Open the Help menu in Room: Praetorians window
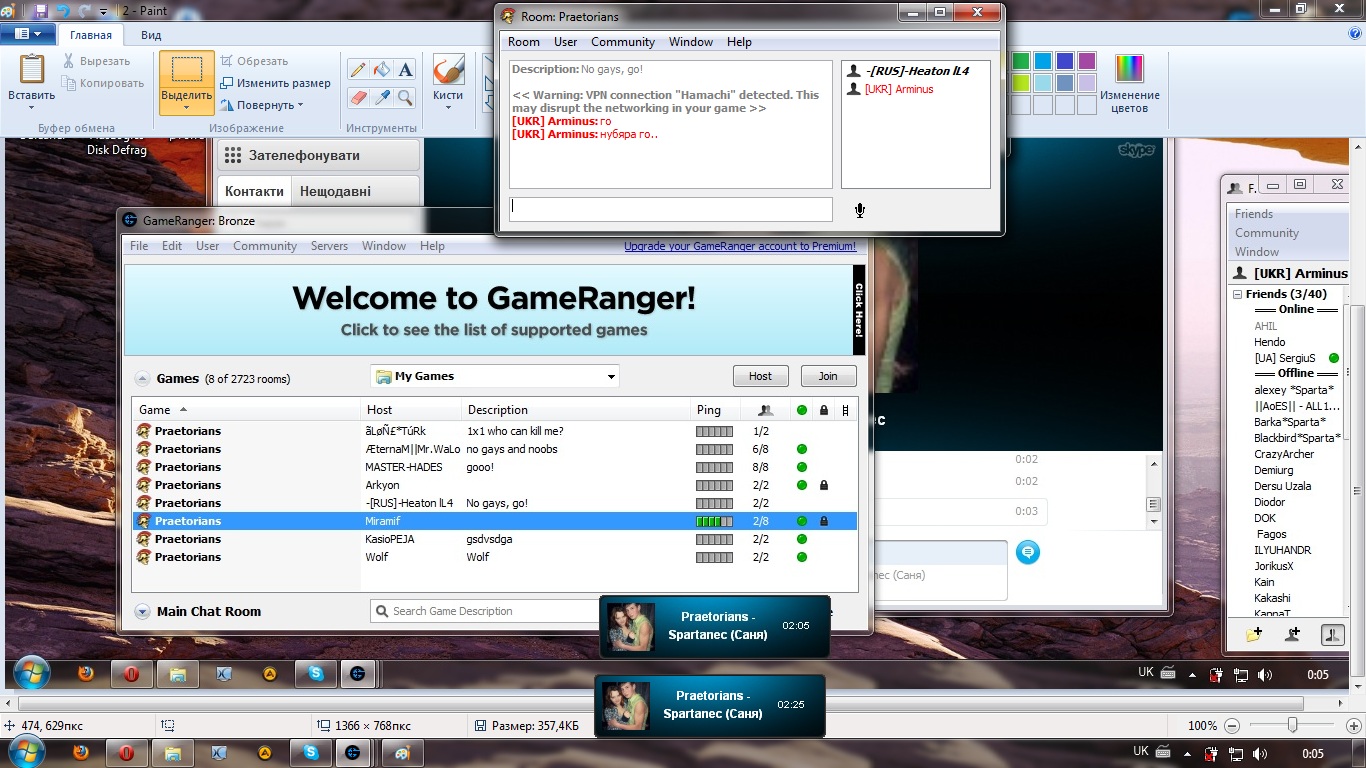This screenshot has width=1366, height=768. [x=739, y=42]
